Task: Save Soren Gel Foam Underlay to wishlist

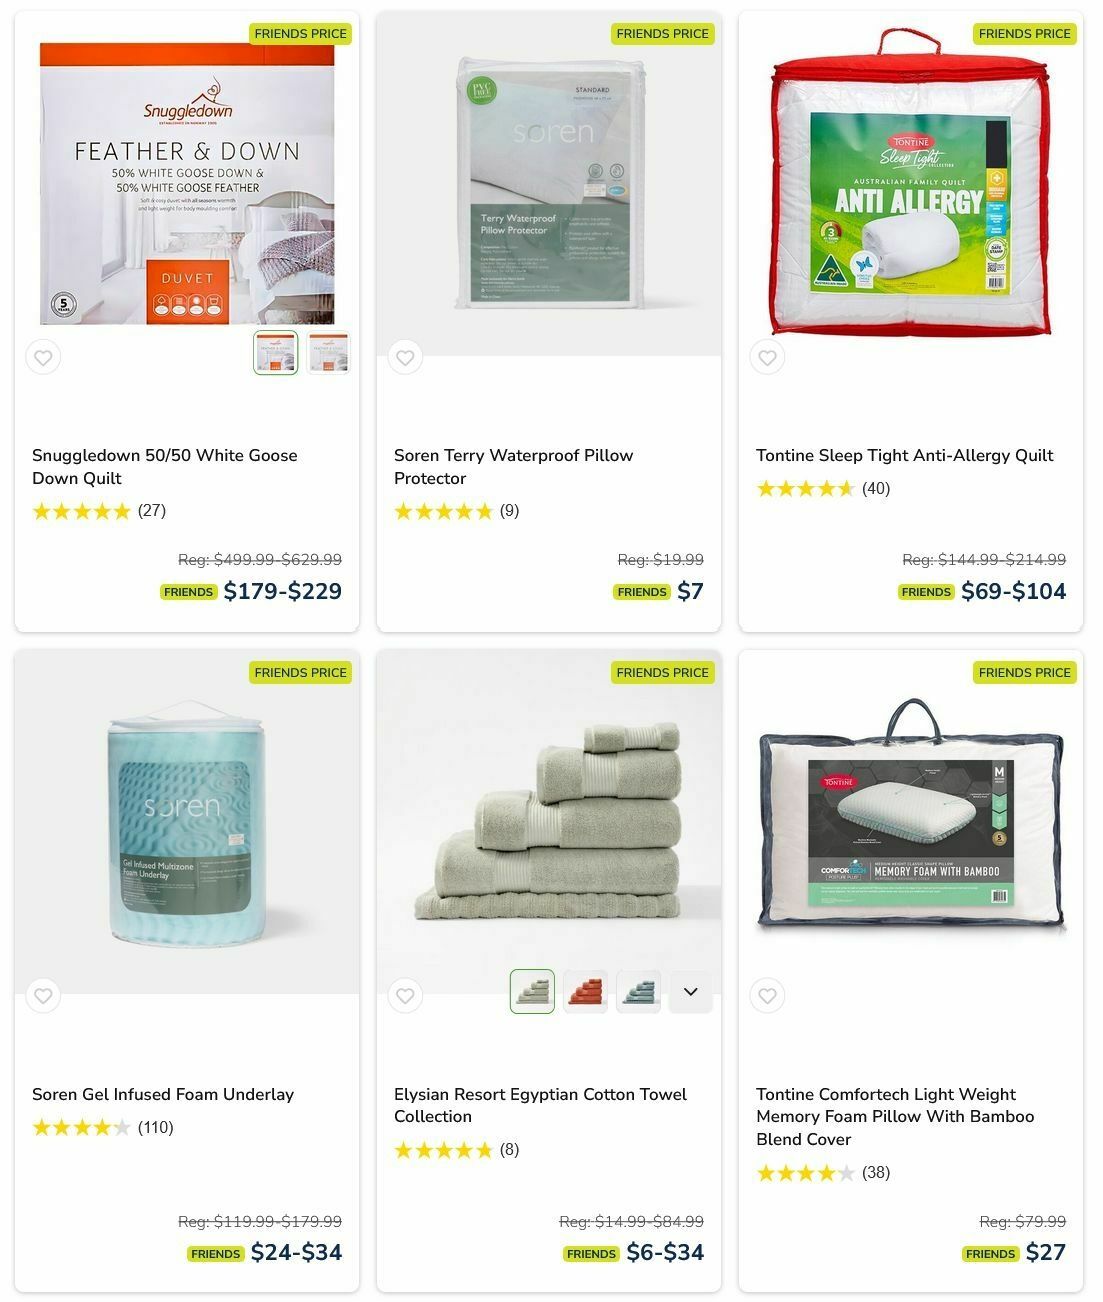Action: 43,996
